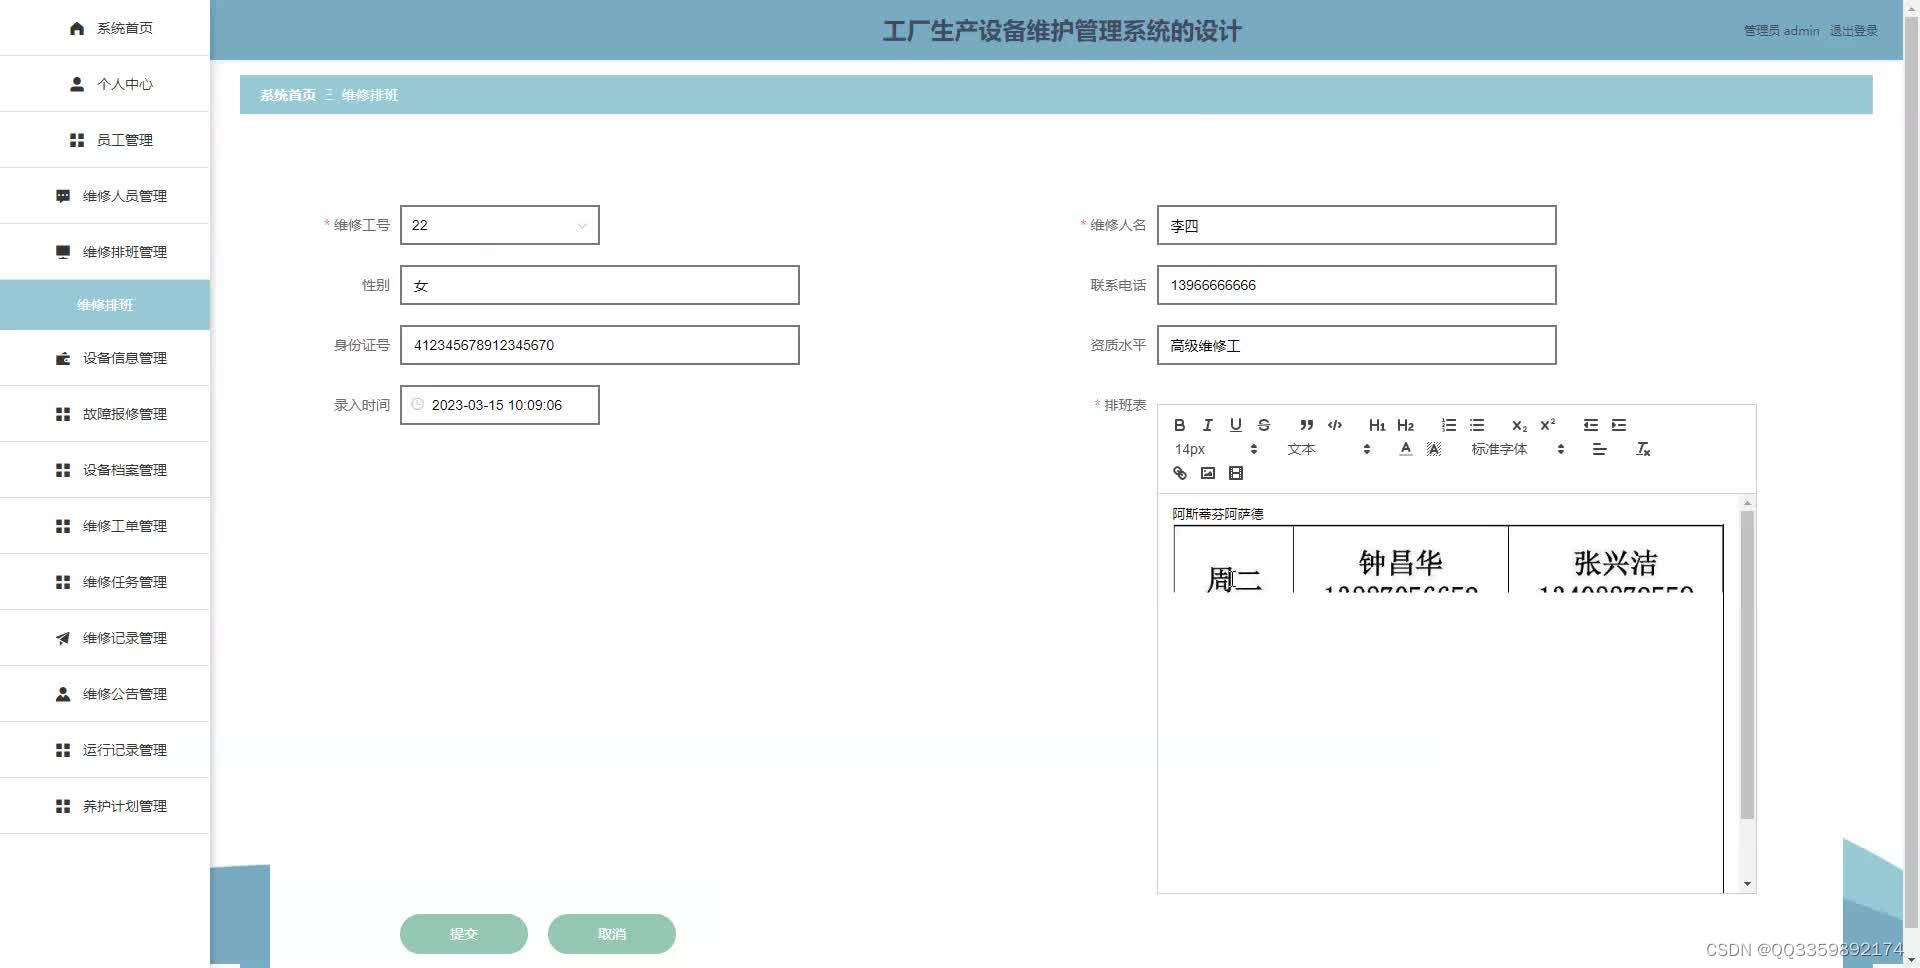The height and width of the screenshot is (968, 1920).
Task: Click 钟昌华 cell in schedule image
Action: click(1400, 561)
